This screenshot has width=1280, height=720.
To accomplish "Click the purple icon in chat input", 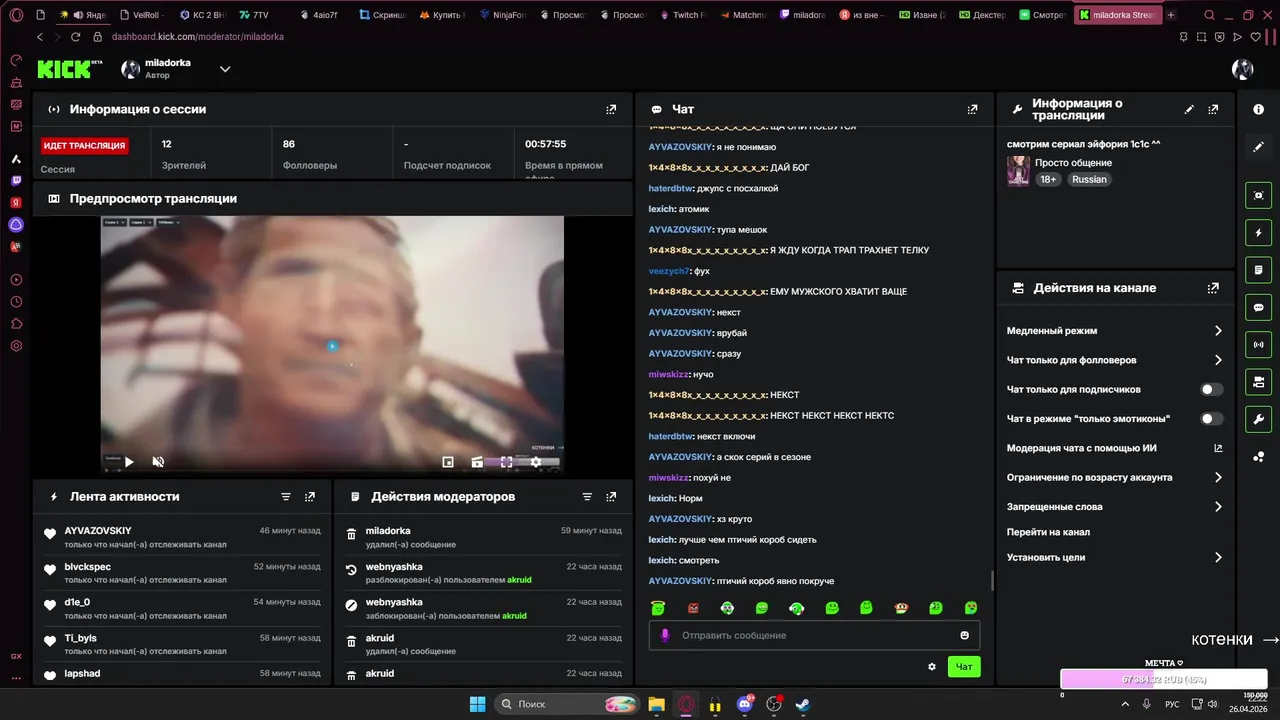I will (665, 635).
